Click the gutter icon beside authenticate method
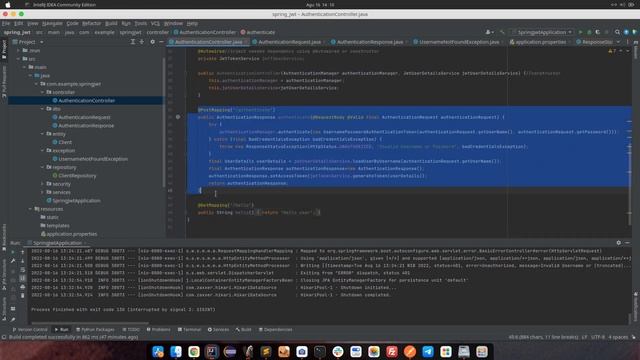The height and width of the screenshot is (360, 640). click(x=178, y=117)
